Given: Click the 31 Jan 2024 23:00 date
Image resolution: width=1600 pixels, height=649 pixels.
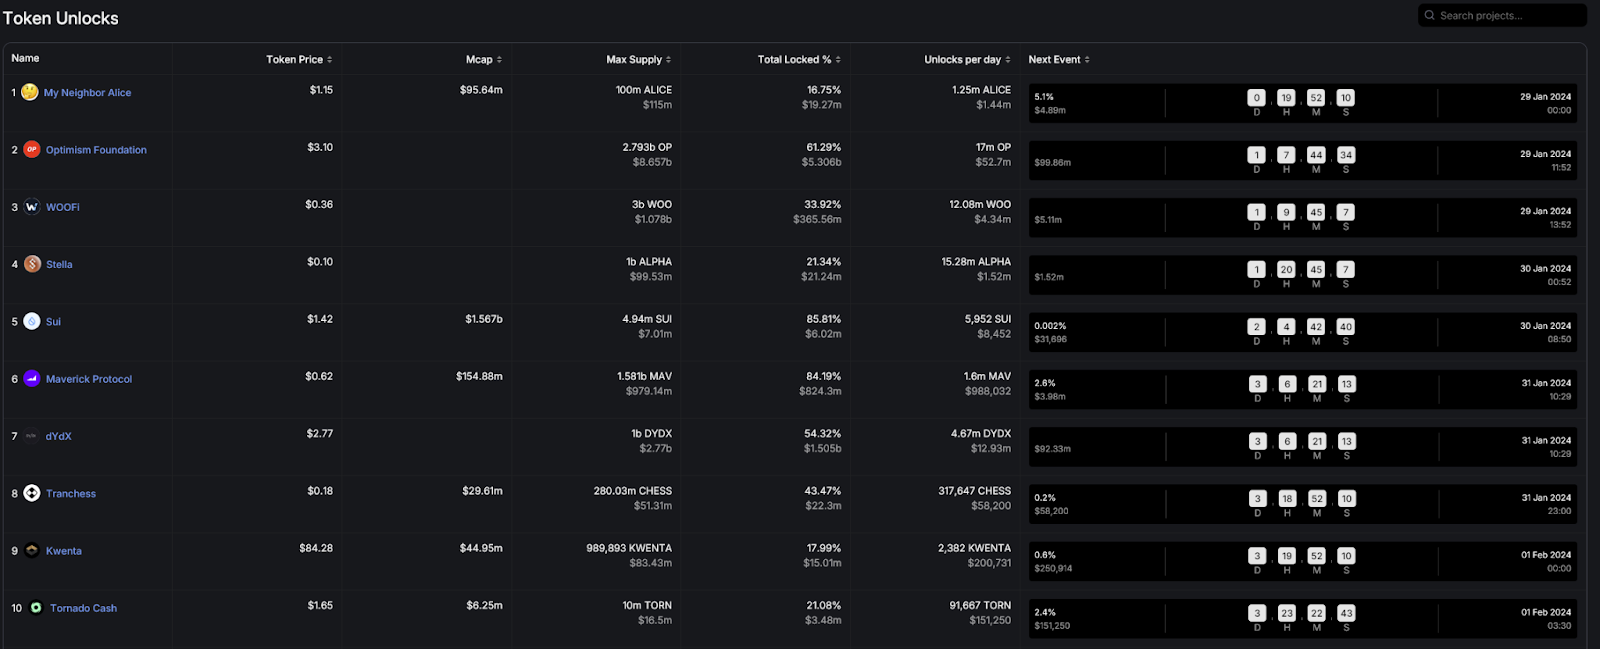Looking at the screenshot, I should pyautogui.click(x=1545, y=504).
